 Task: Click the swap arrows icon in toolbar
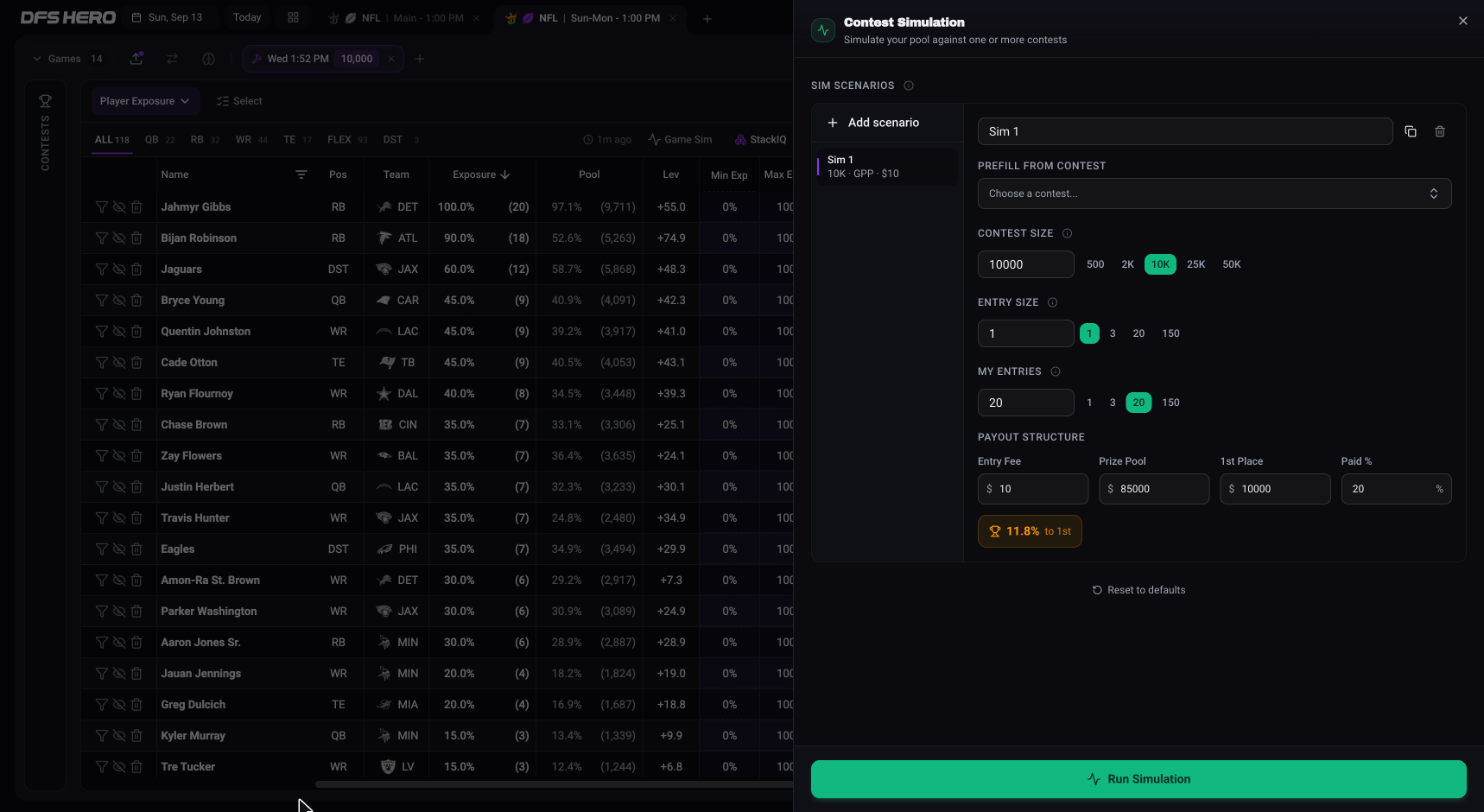pos(172,59)
